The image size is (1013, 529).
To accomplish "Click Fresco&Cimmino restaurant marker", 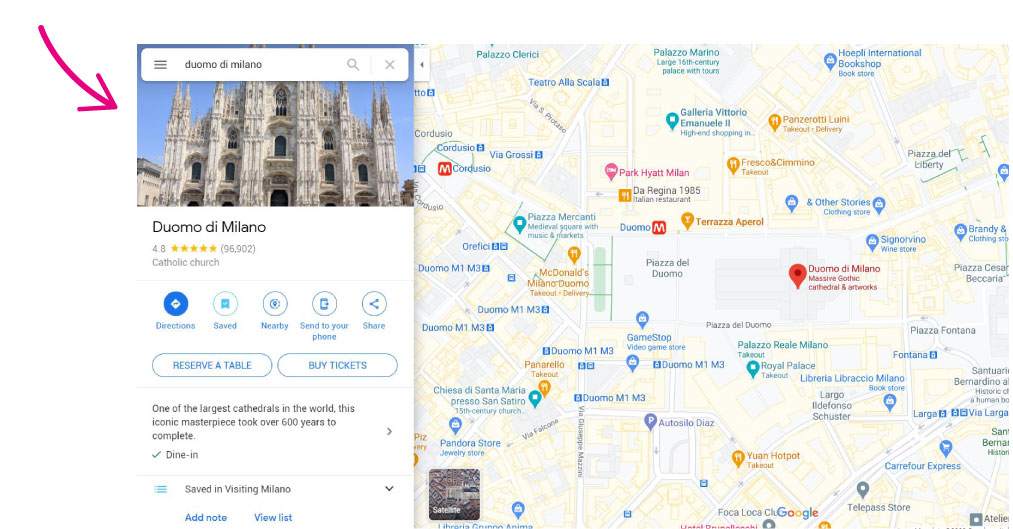I will pos(733,165).
